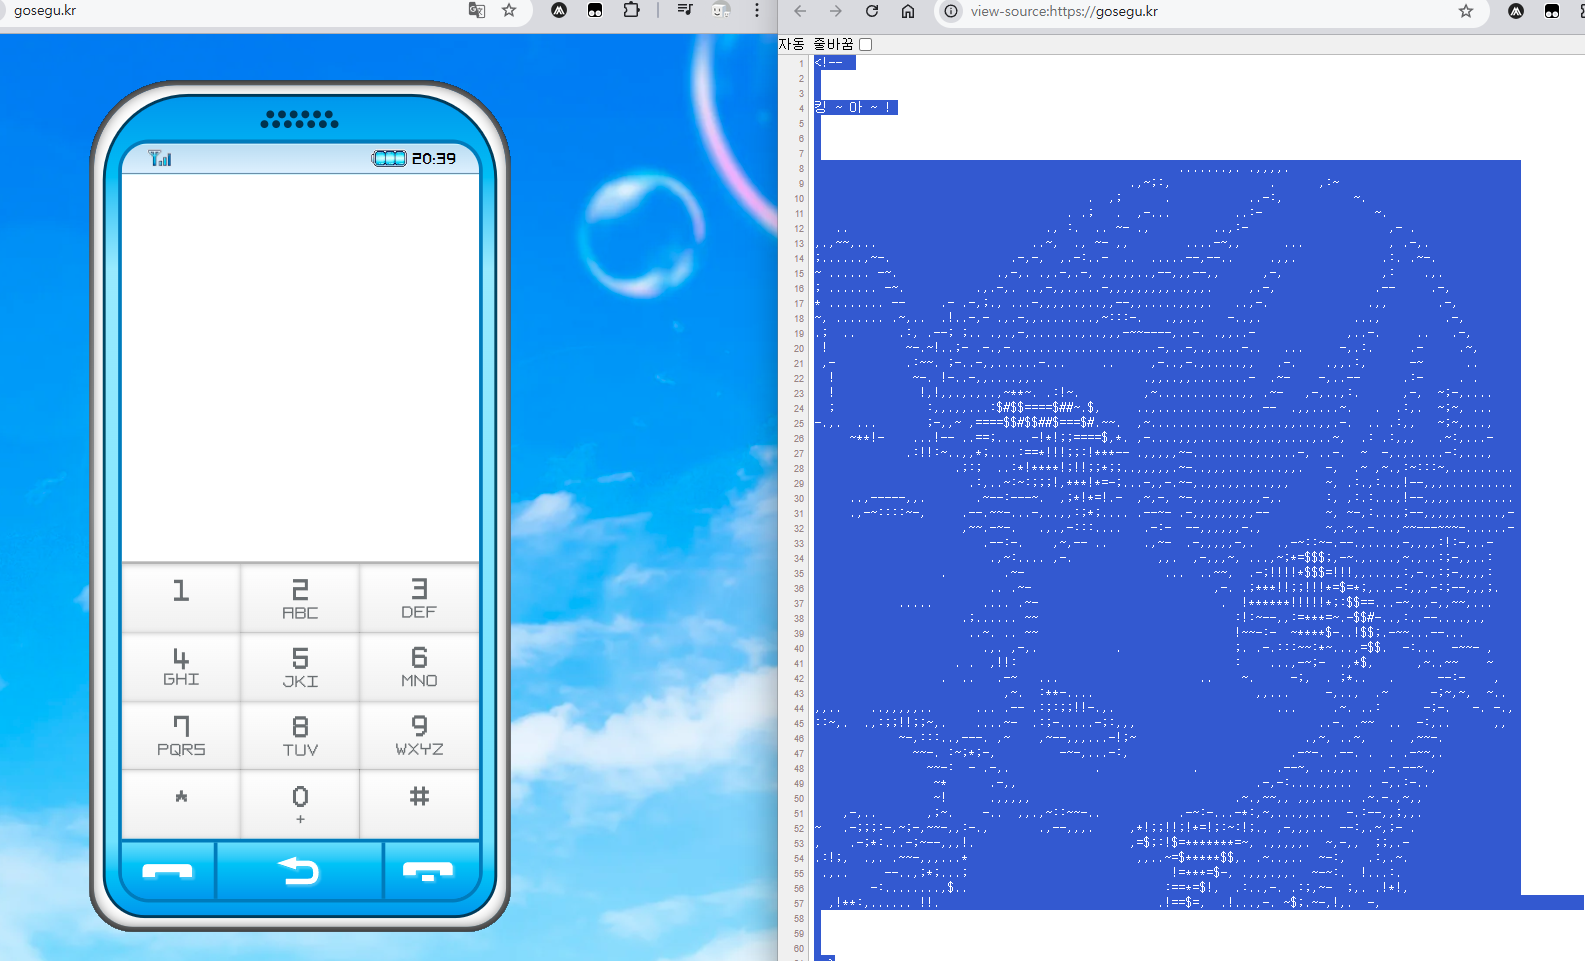Click the Korean comment text on line 4
Viewport: 1585px width, 961px height.
(856, 107)
